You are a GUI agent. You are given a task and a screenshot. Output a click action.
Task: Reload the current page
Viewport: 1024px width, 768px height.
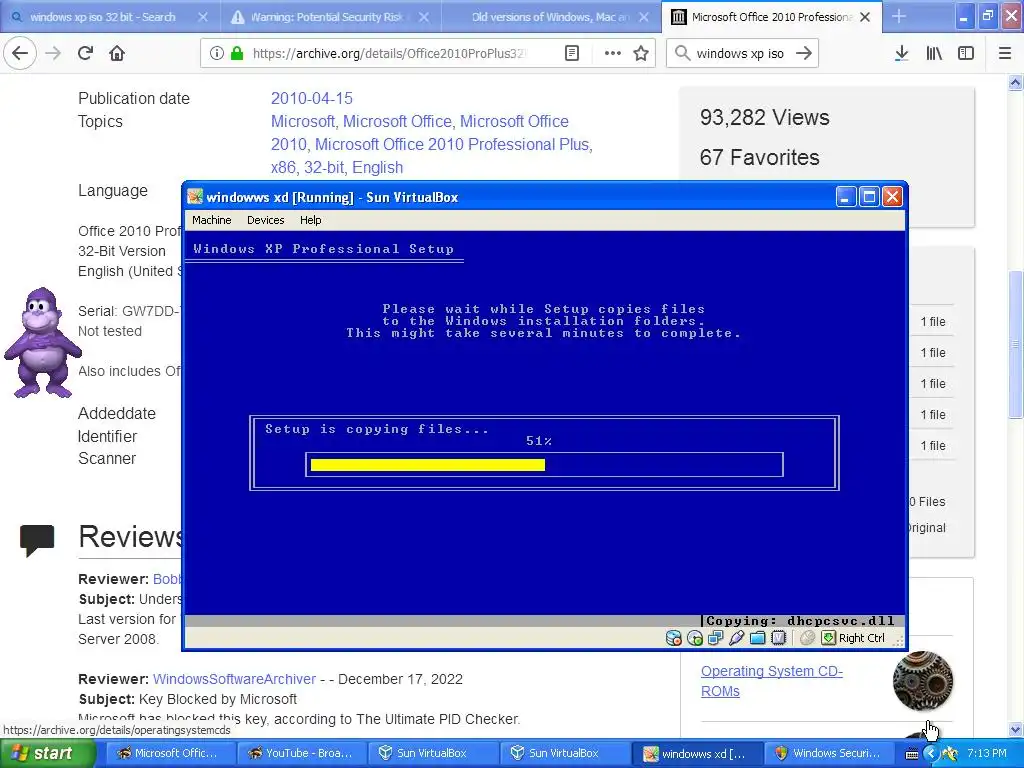point(86,53)
